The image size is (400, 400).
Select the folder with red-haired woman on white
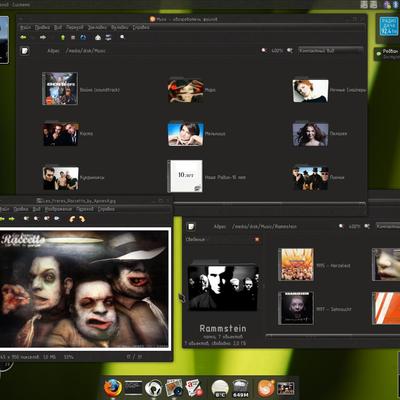pyautogui.click(x=310, y=90)
